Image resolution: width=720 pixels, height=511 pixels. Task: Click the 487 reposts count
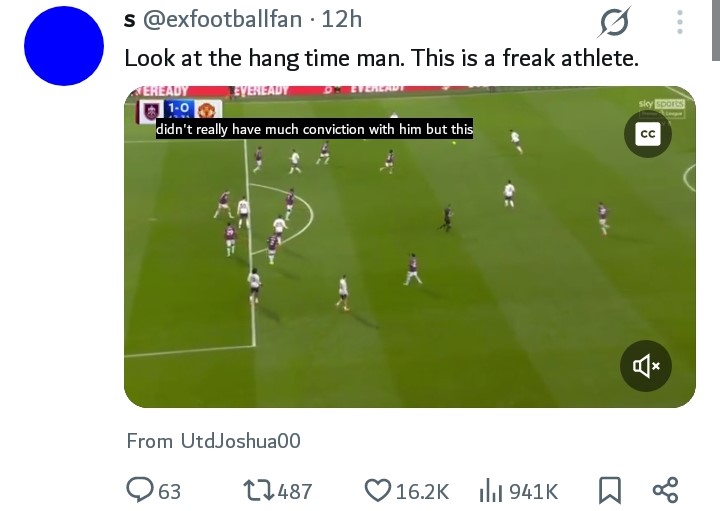(x=294, y=491)
